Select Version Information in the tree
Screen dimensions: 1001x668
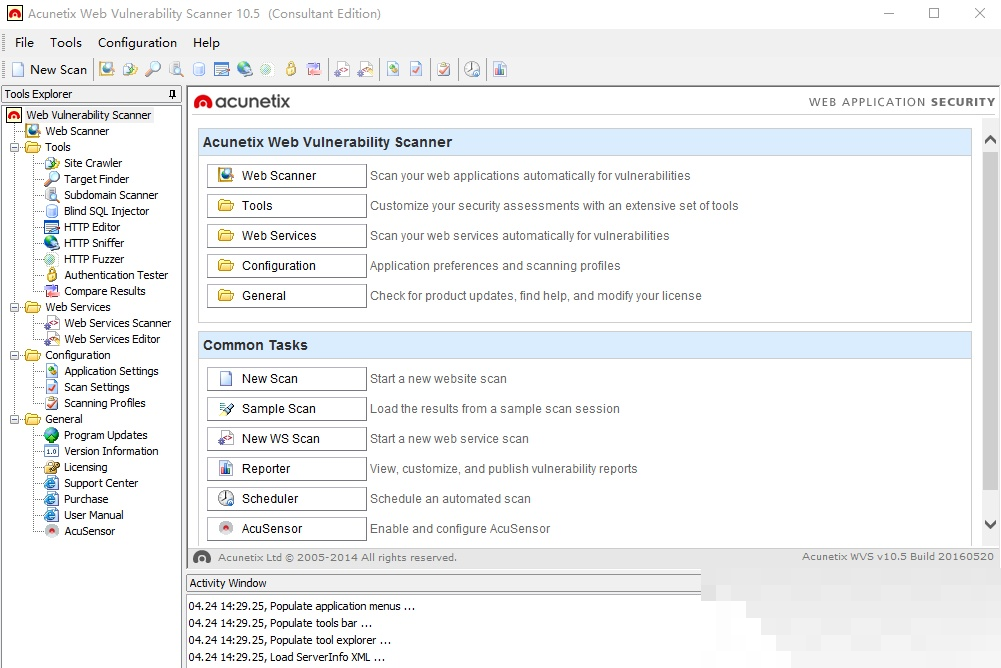point(111,451)
